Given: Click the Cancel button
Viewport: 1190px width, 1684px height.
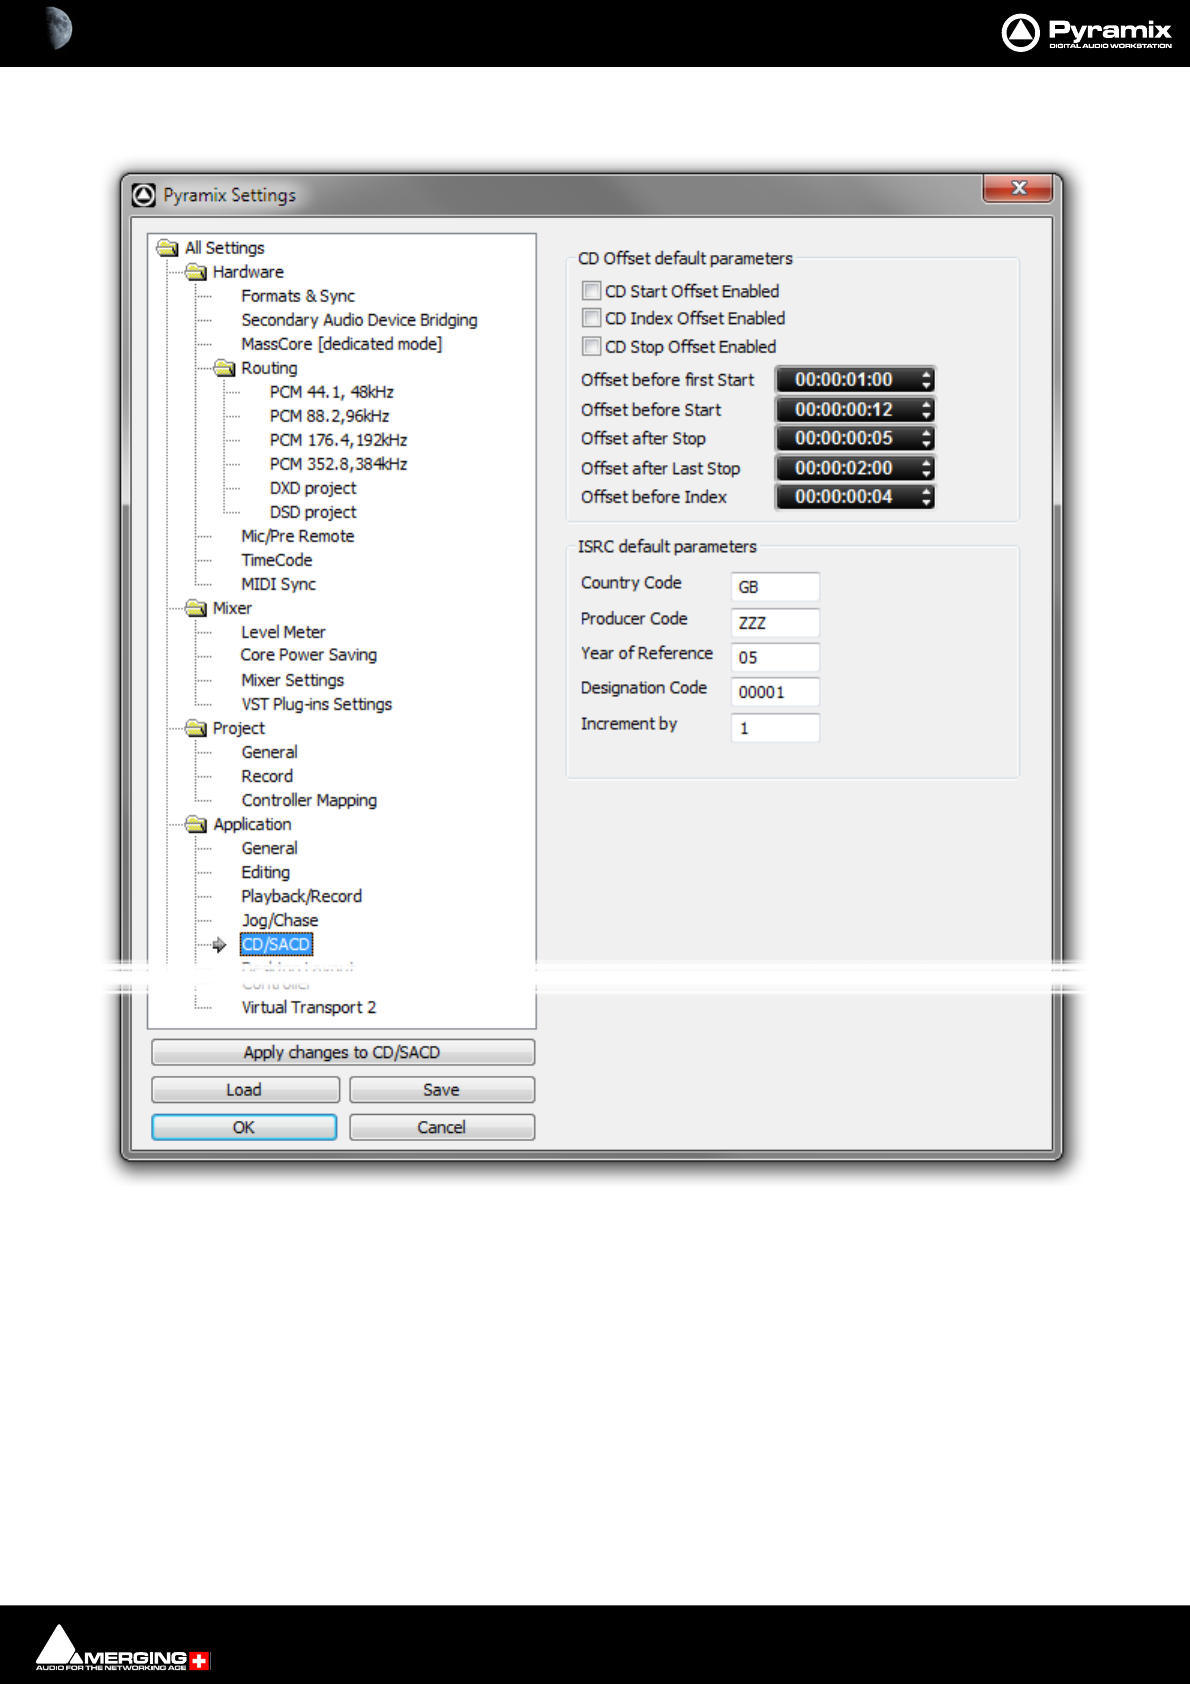Looking at the screenshot, I should (x=442, y=1127).
